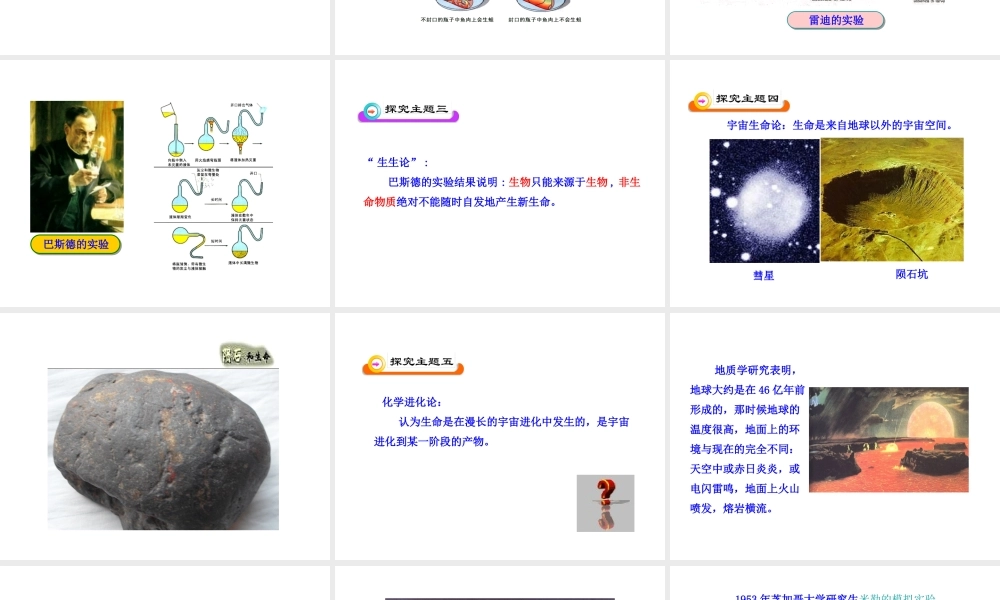Click the 认为生命是在漫长的宇宙进化 sentence
This screenshot has width=1000, height=600.
pos(501,432)
